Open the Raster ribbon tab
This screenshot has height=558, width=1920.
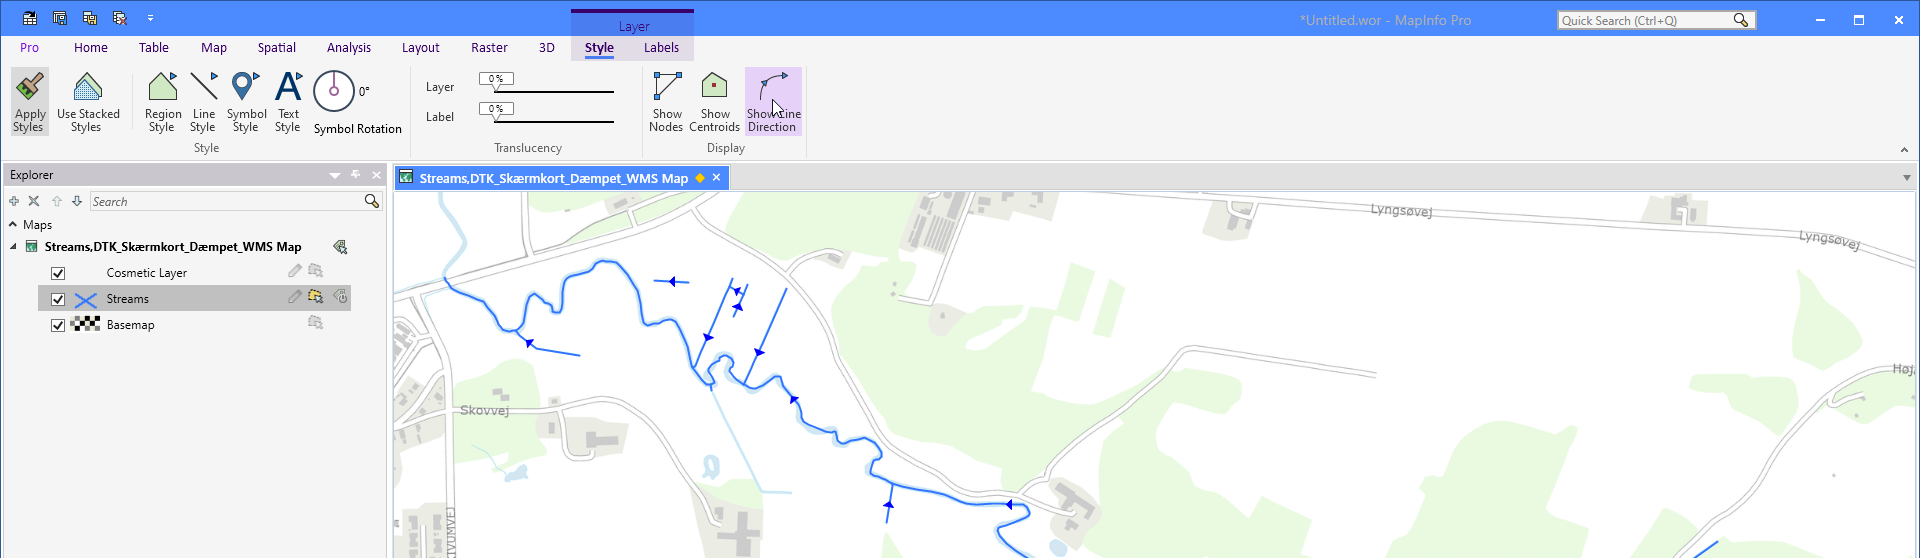point(490,47)
